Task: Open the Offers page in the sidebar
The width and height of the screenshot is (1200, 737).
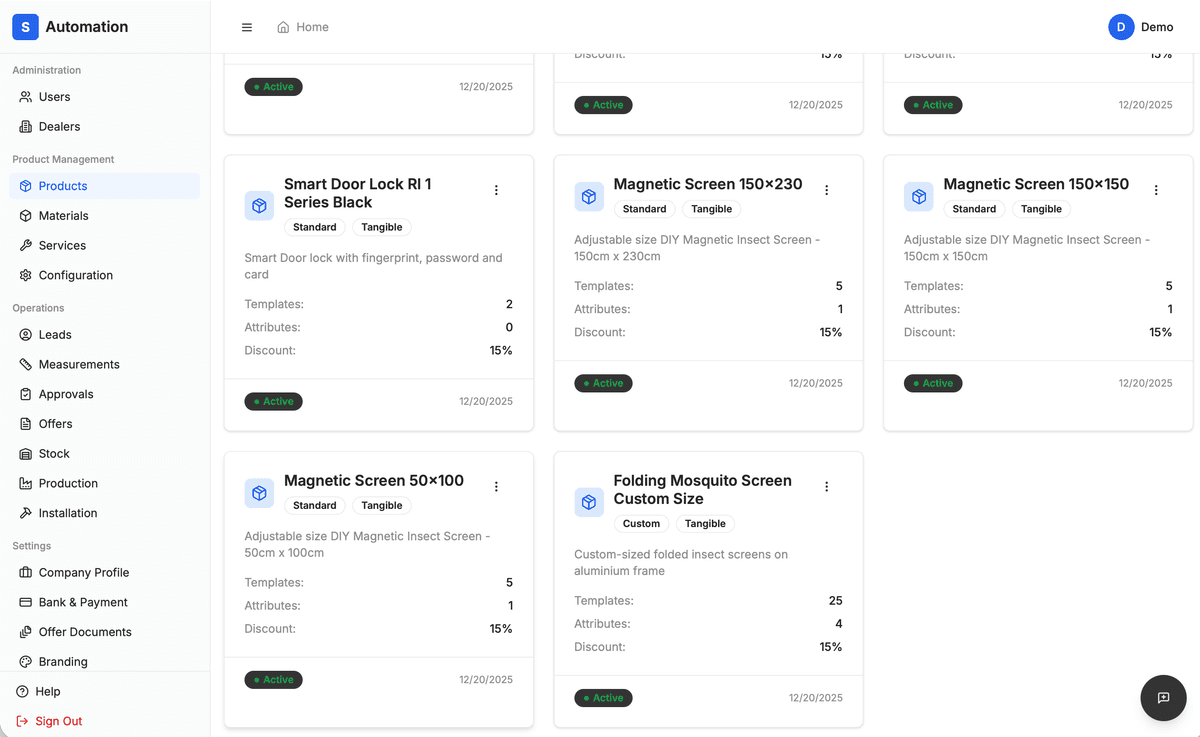Action: pos(55,424)
